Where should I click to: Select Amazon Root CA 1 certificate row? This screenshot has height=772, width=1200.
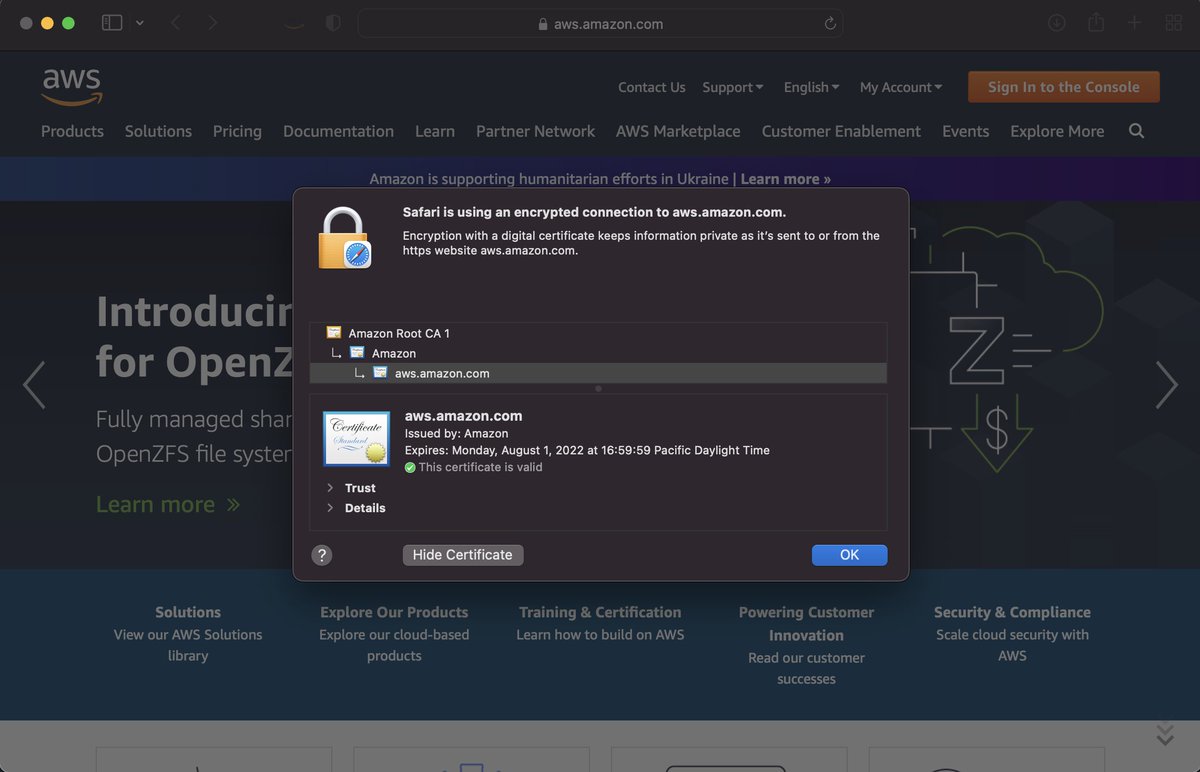[598, 333]
